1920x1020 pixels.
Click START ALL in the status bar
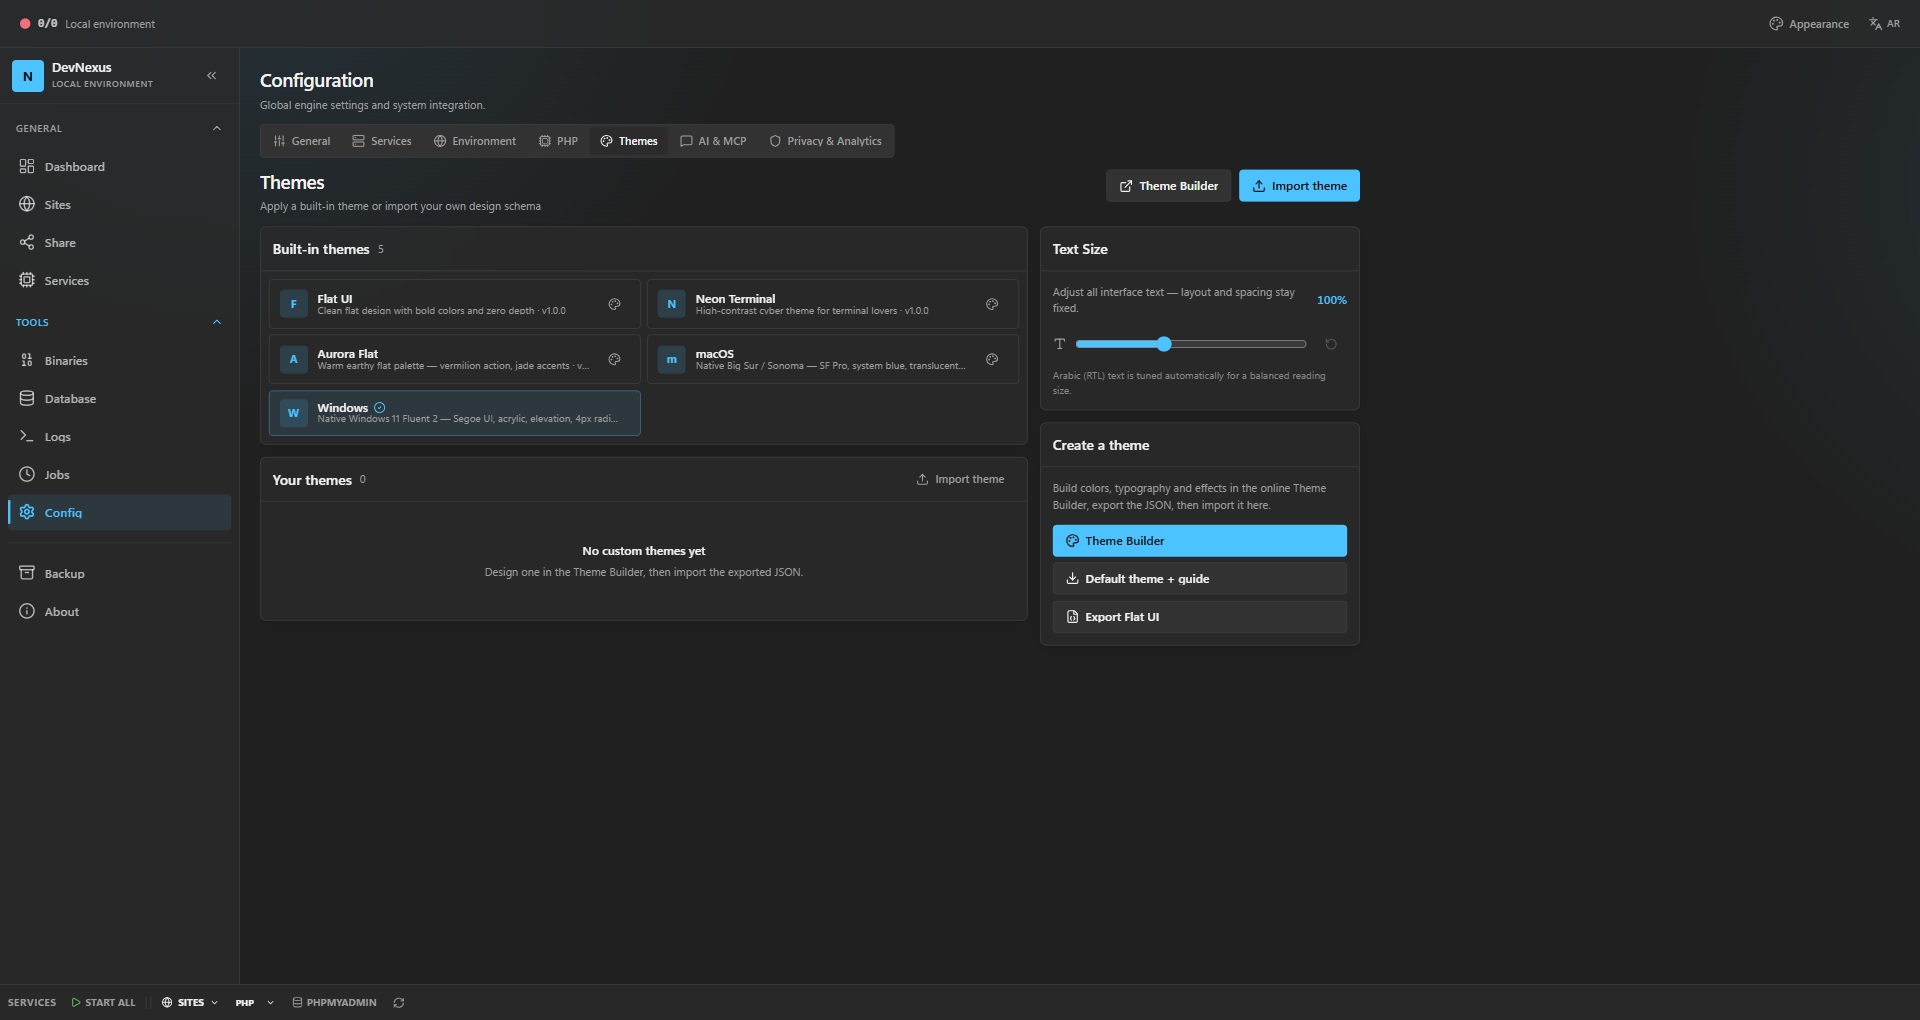pos(103,1003)
